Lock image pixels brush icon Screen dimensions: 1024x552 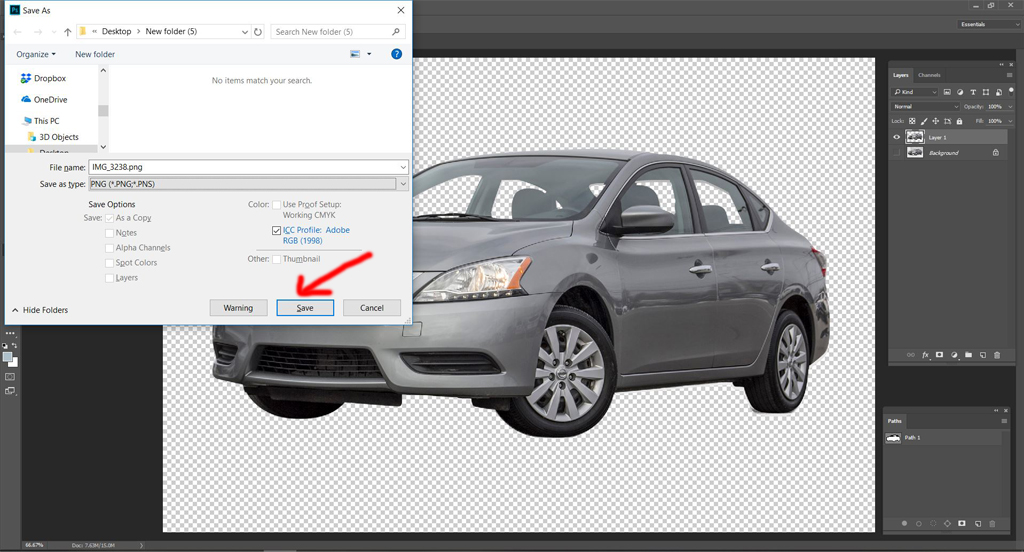click(x=923, y=121)
